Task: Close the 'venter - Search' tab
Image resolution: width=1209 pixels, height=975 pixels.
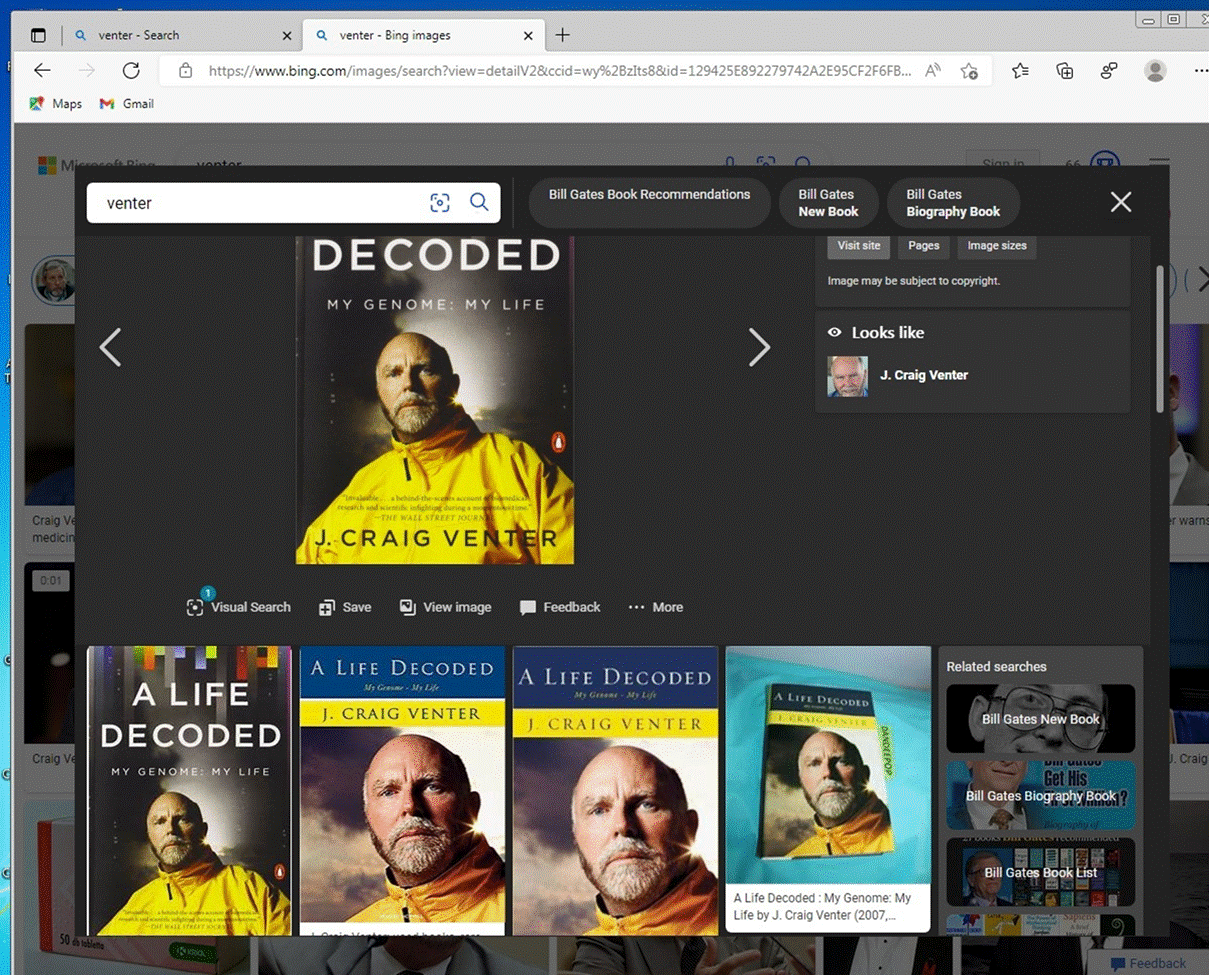Action: (287, 35)
